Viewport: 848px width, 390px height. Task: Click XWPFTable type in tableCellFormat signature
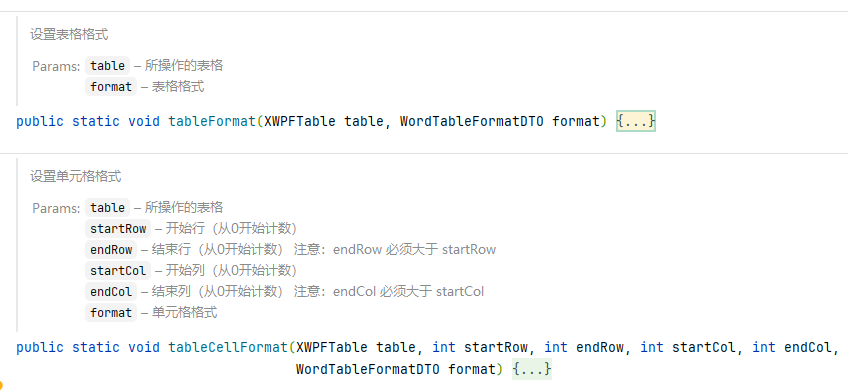point(332,347)
